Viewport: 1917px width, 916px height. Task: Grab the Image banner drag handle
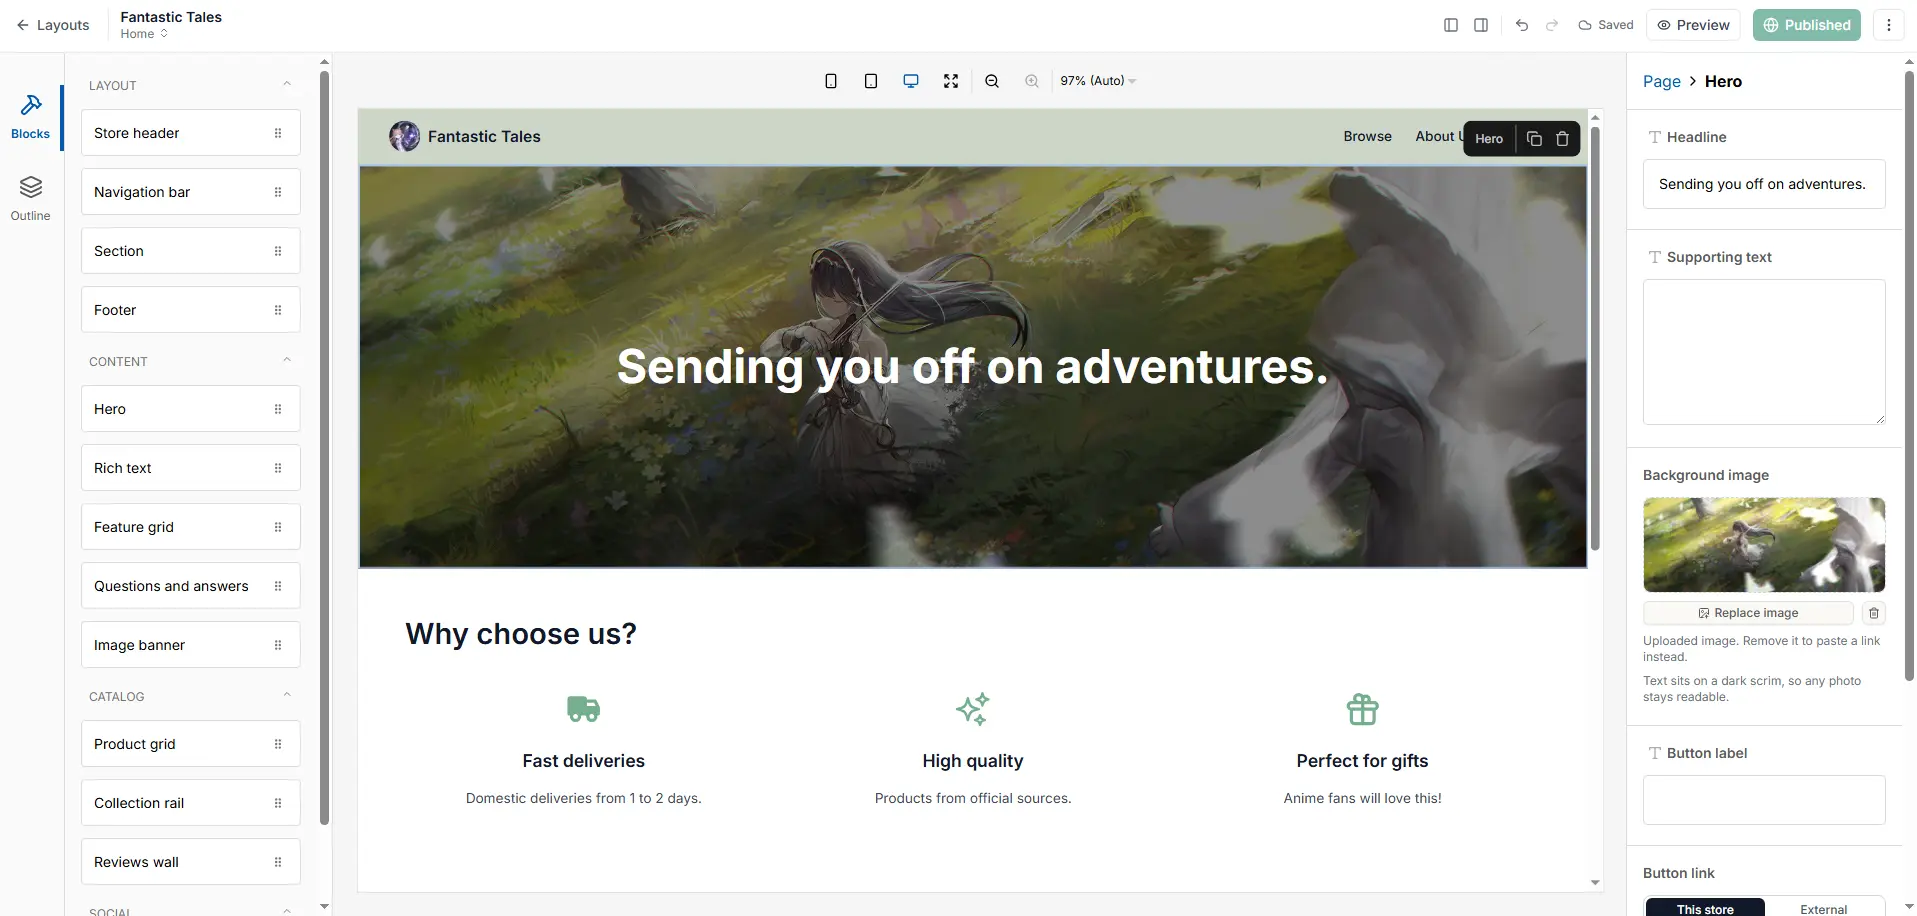tap(278, 645)
